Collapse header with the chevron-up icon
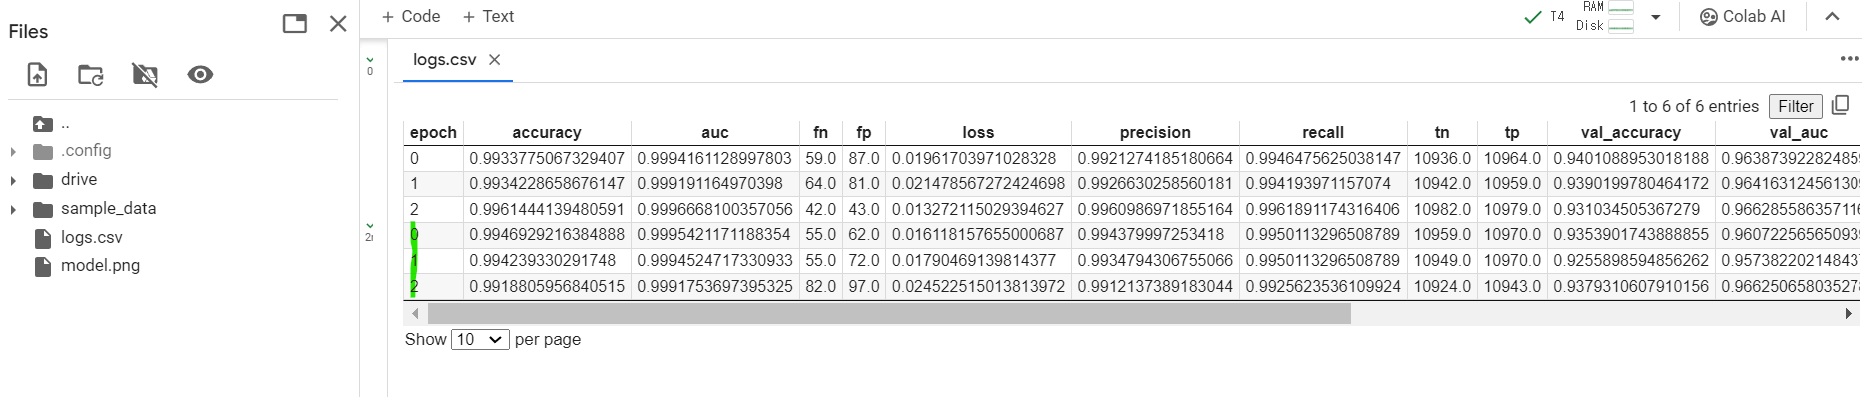 [1832, 17]
